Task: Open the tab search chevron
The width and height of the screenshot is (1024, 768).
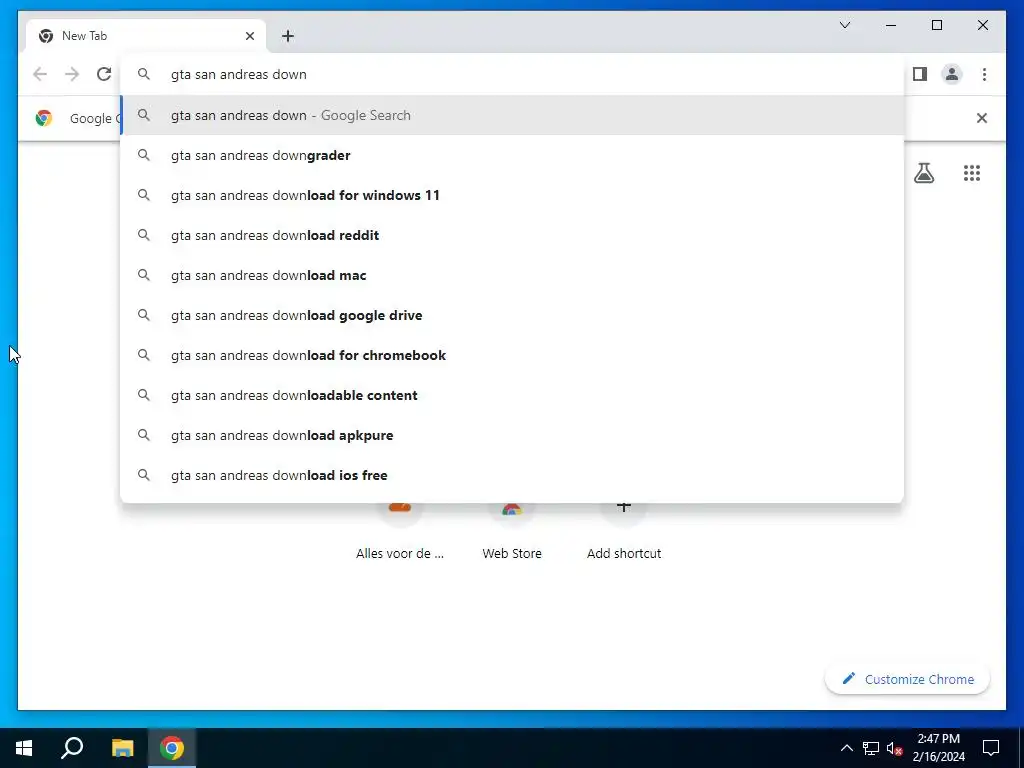Action: tap(844, 25)
